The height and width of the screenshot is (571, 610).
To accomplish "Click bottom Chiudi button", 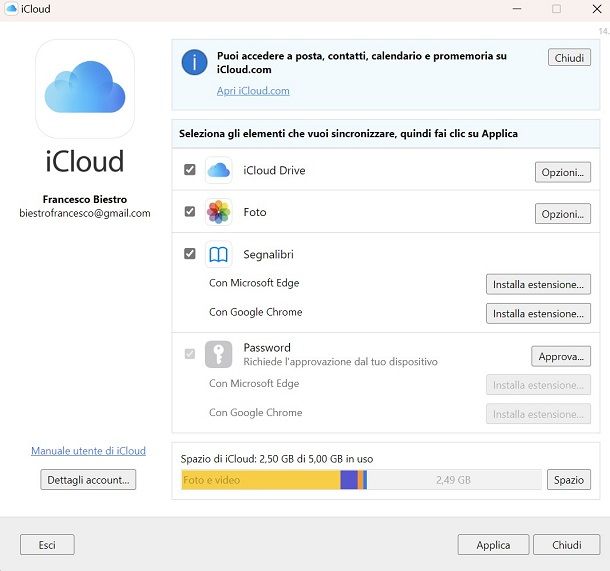I will [x=566, y=545].
